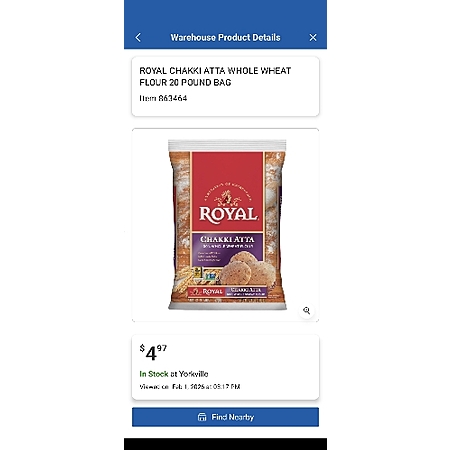Click the store icon in Find Nearby
450x450 pixels.
click(202, 417)
